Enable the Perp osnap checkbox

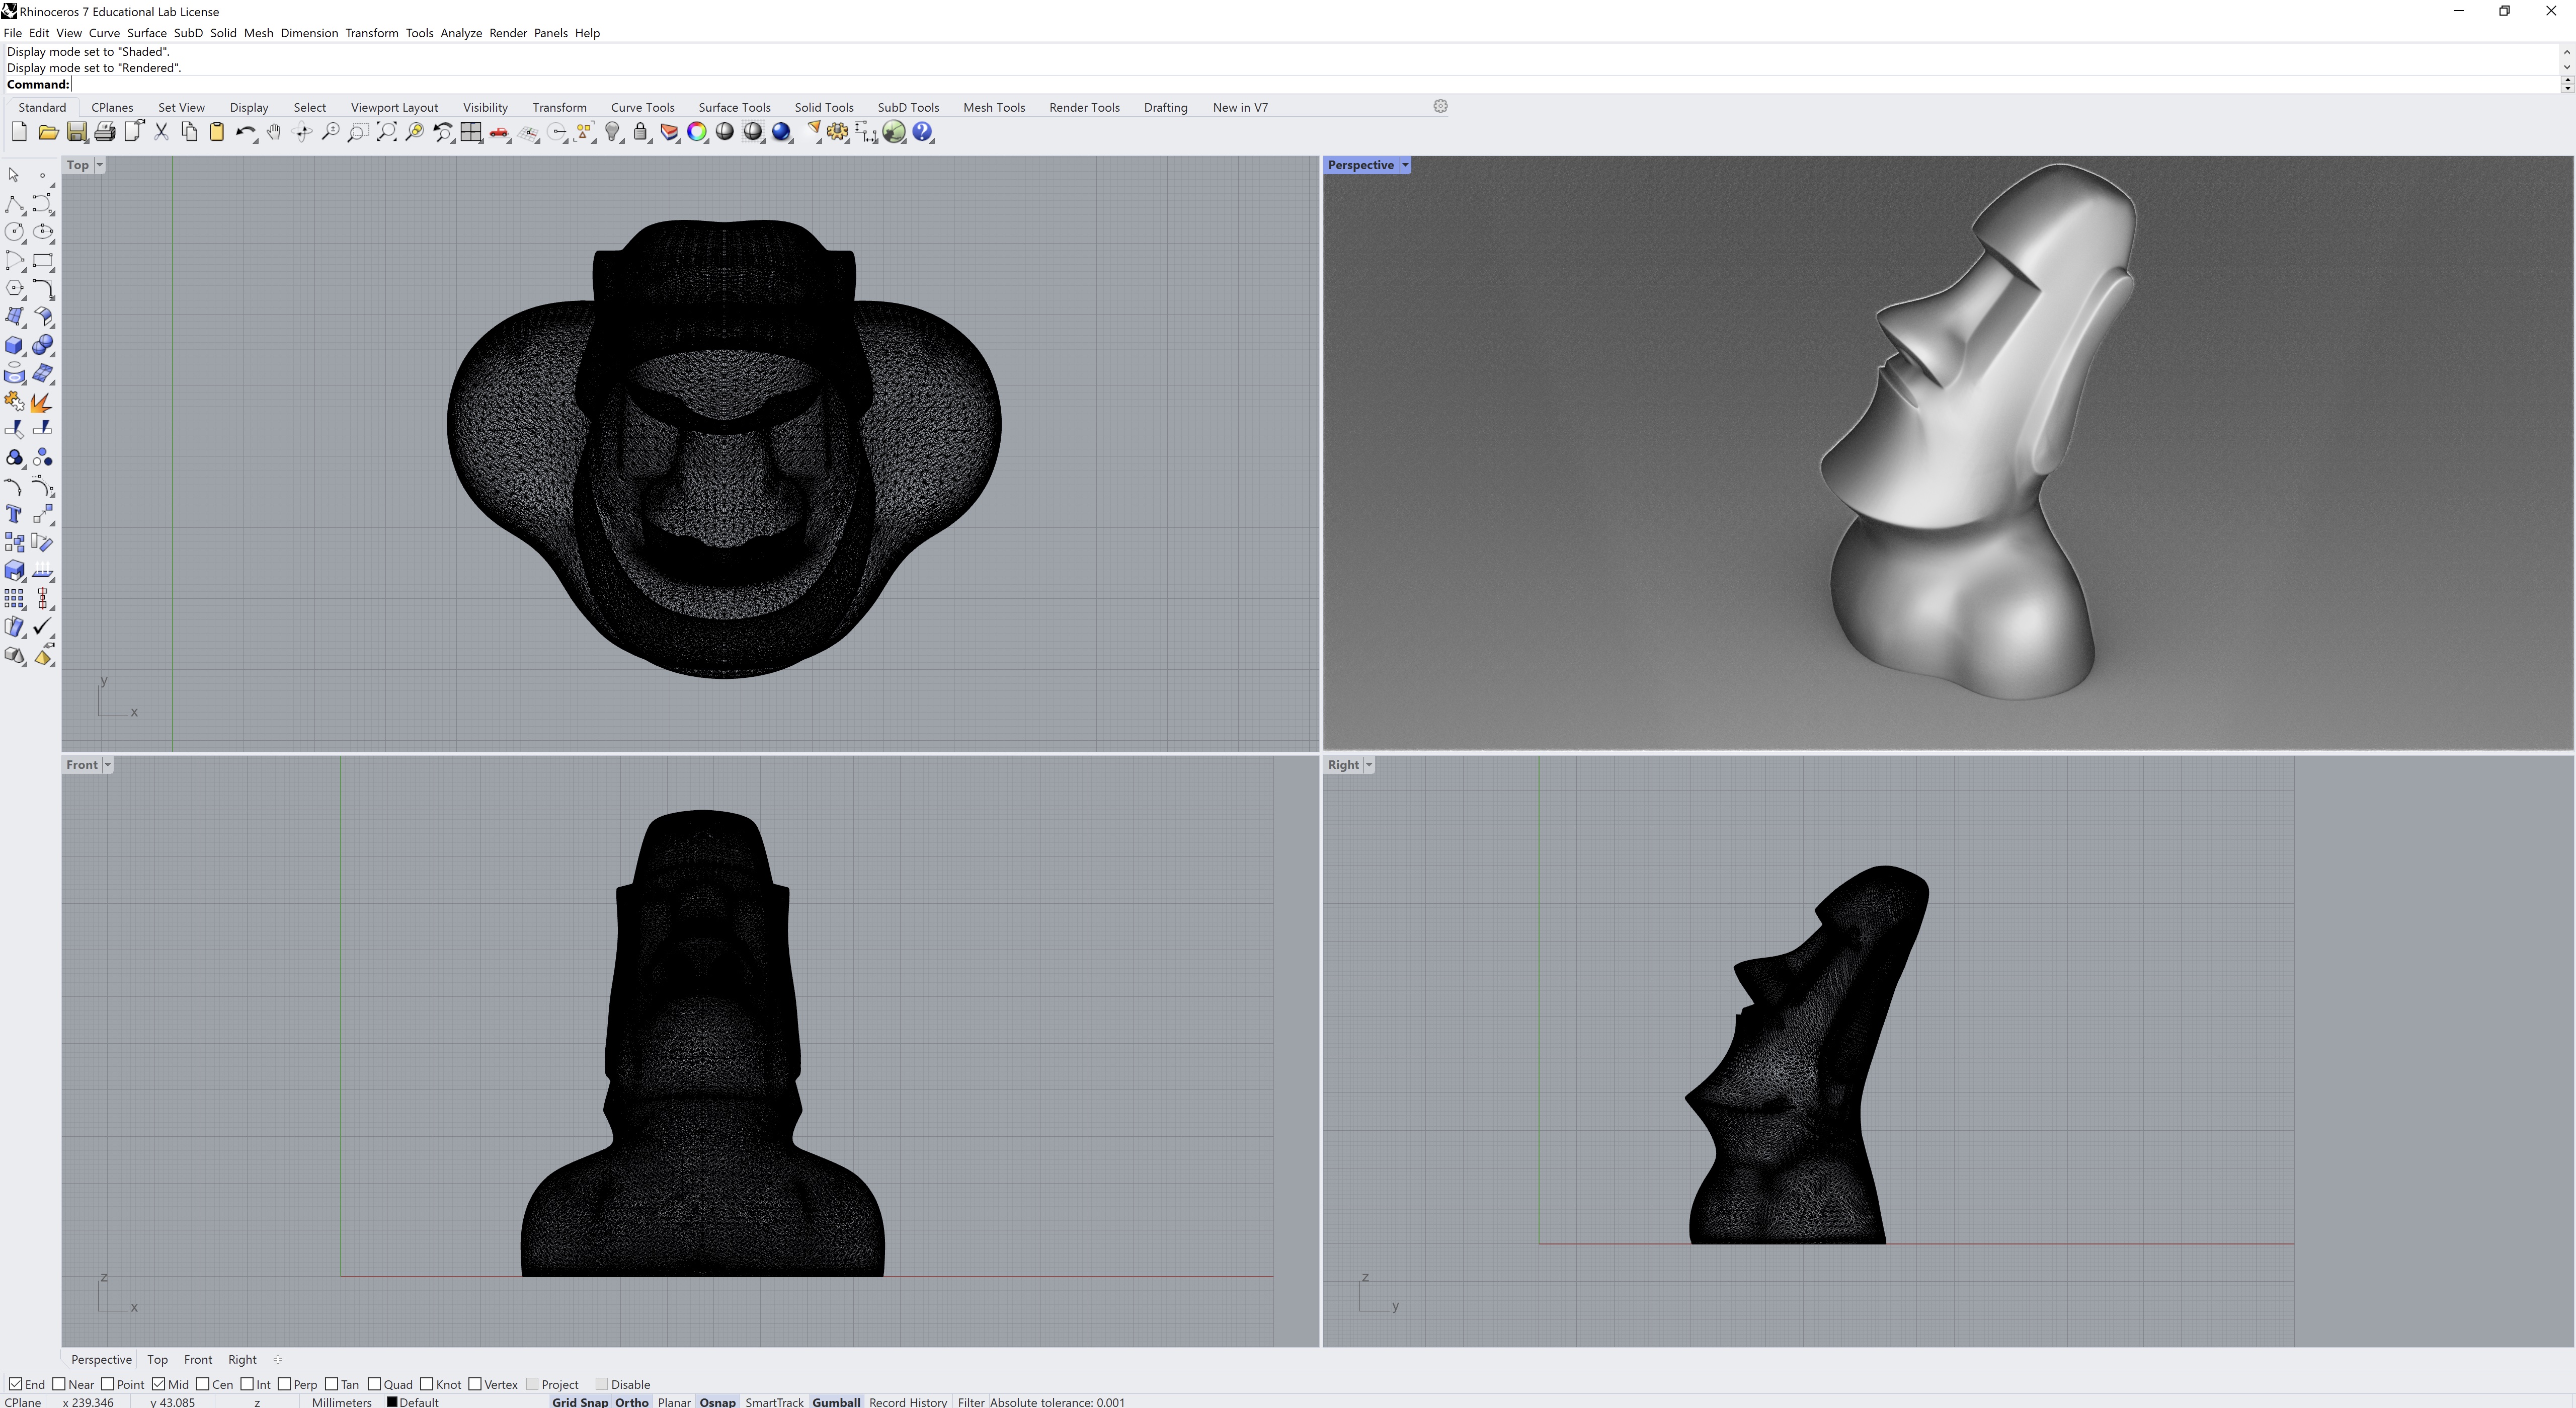click(284, 1384)
